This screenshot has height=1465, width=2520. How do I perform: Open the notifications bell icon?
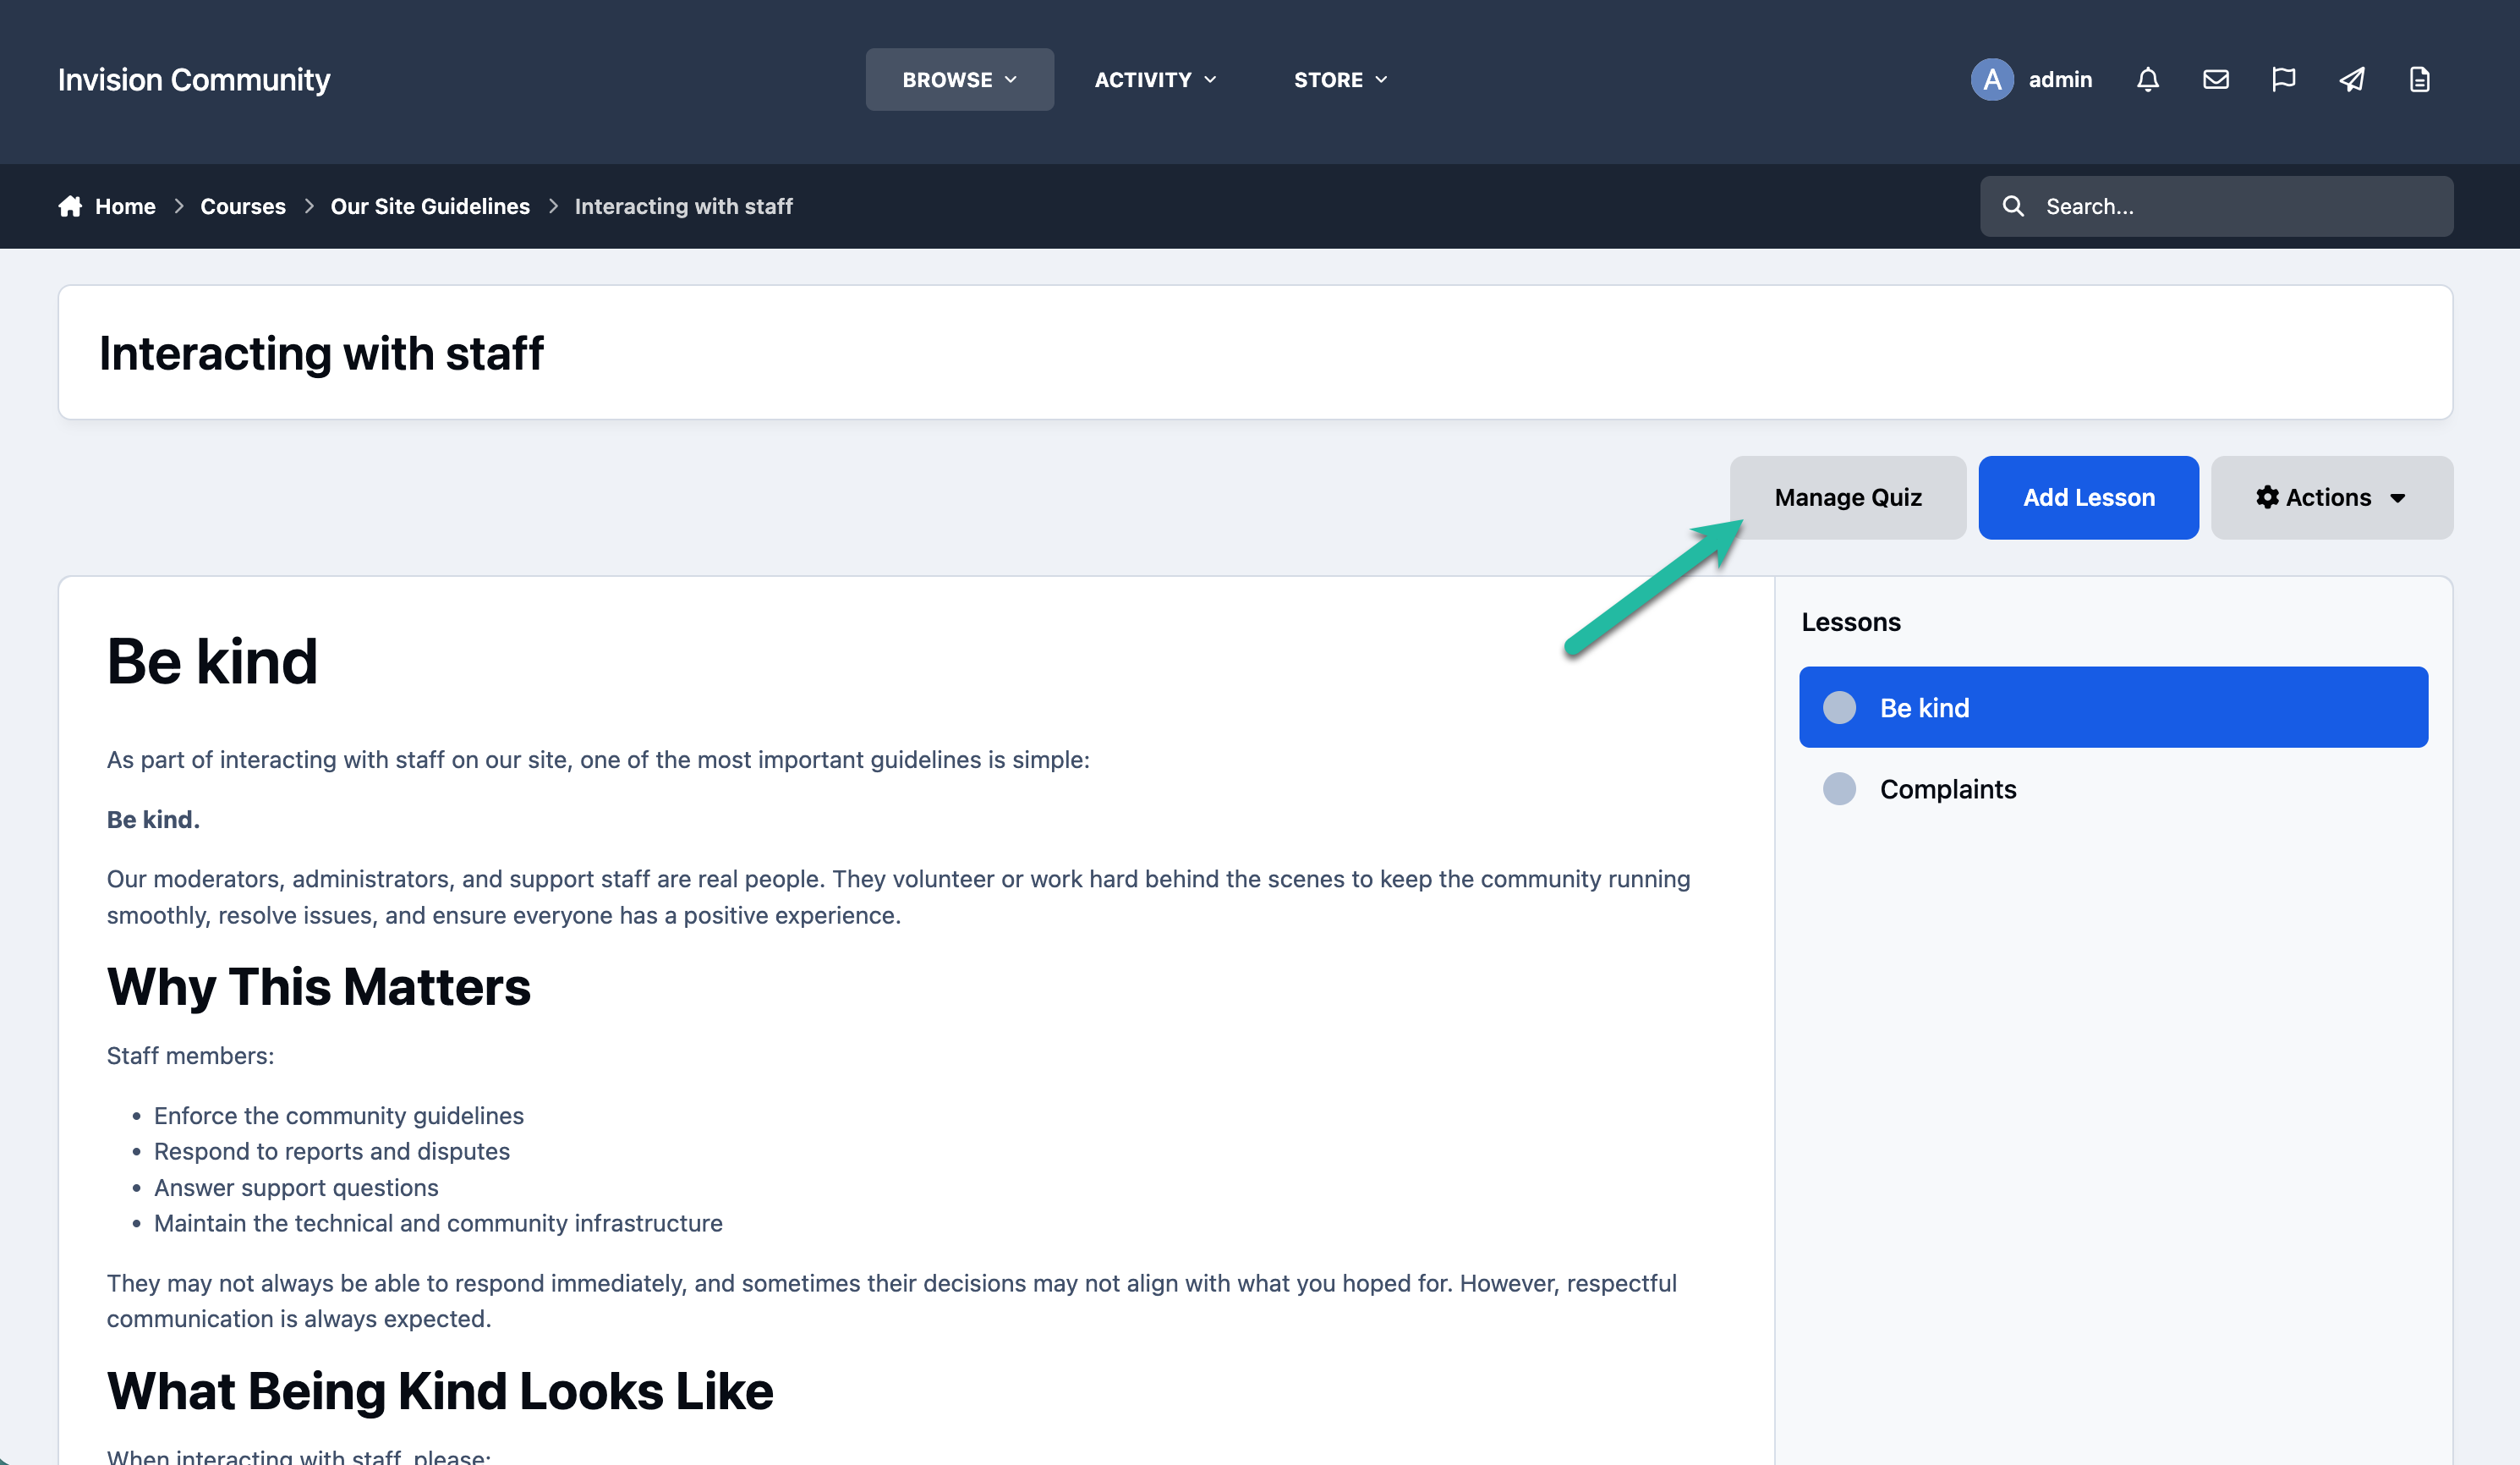(2147, 79)
